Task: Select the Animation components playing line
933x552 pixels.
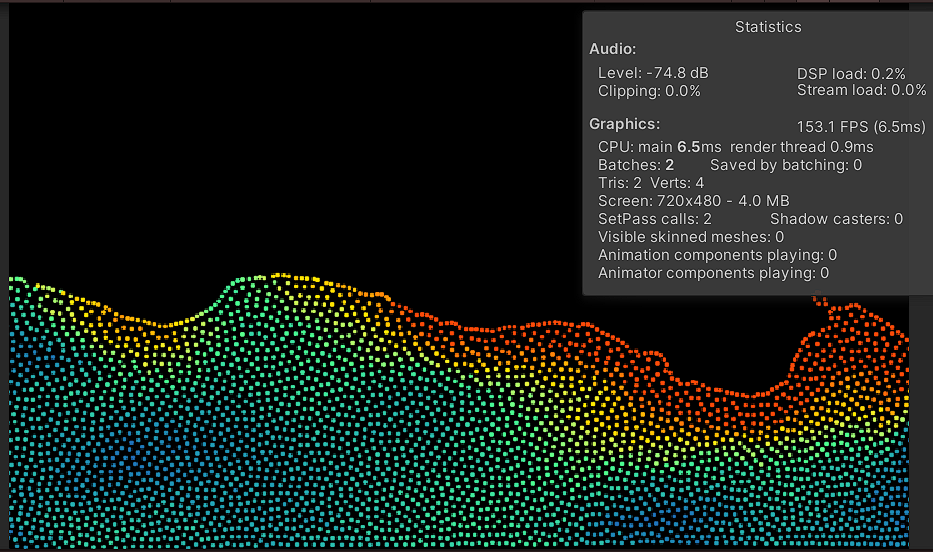Action: pos(717,255)
